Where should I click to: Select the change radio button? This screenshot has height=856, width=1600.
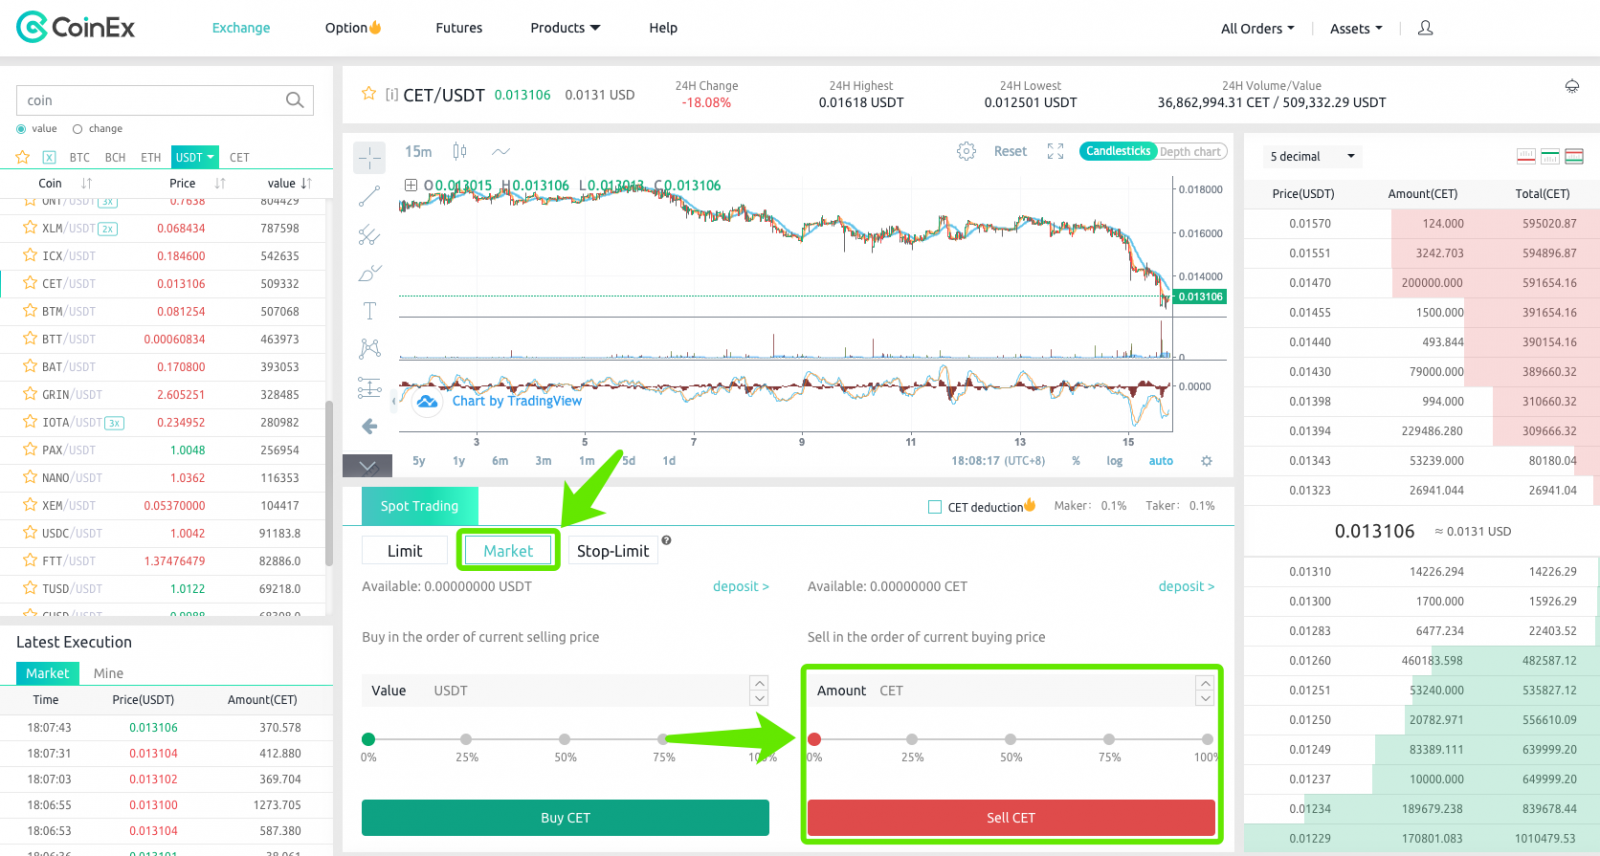click(x=78, y=129)
